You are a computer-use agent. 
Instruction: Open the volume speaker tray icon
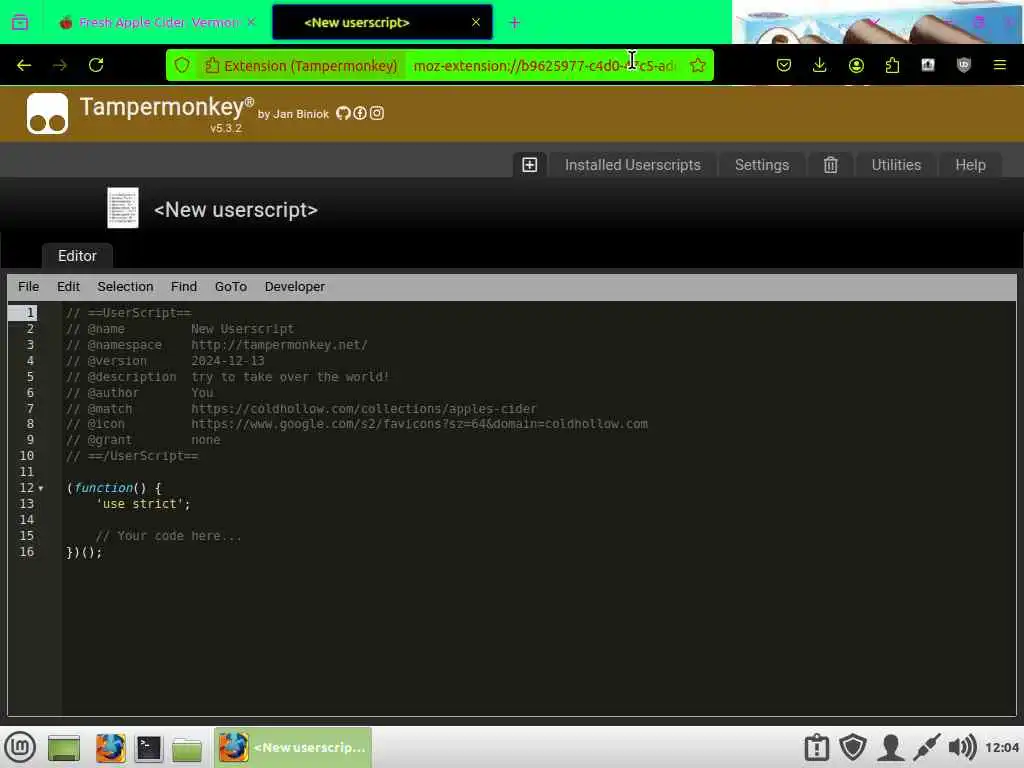pos(962,747)
